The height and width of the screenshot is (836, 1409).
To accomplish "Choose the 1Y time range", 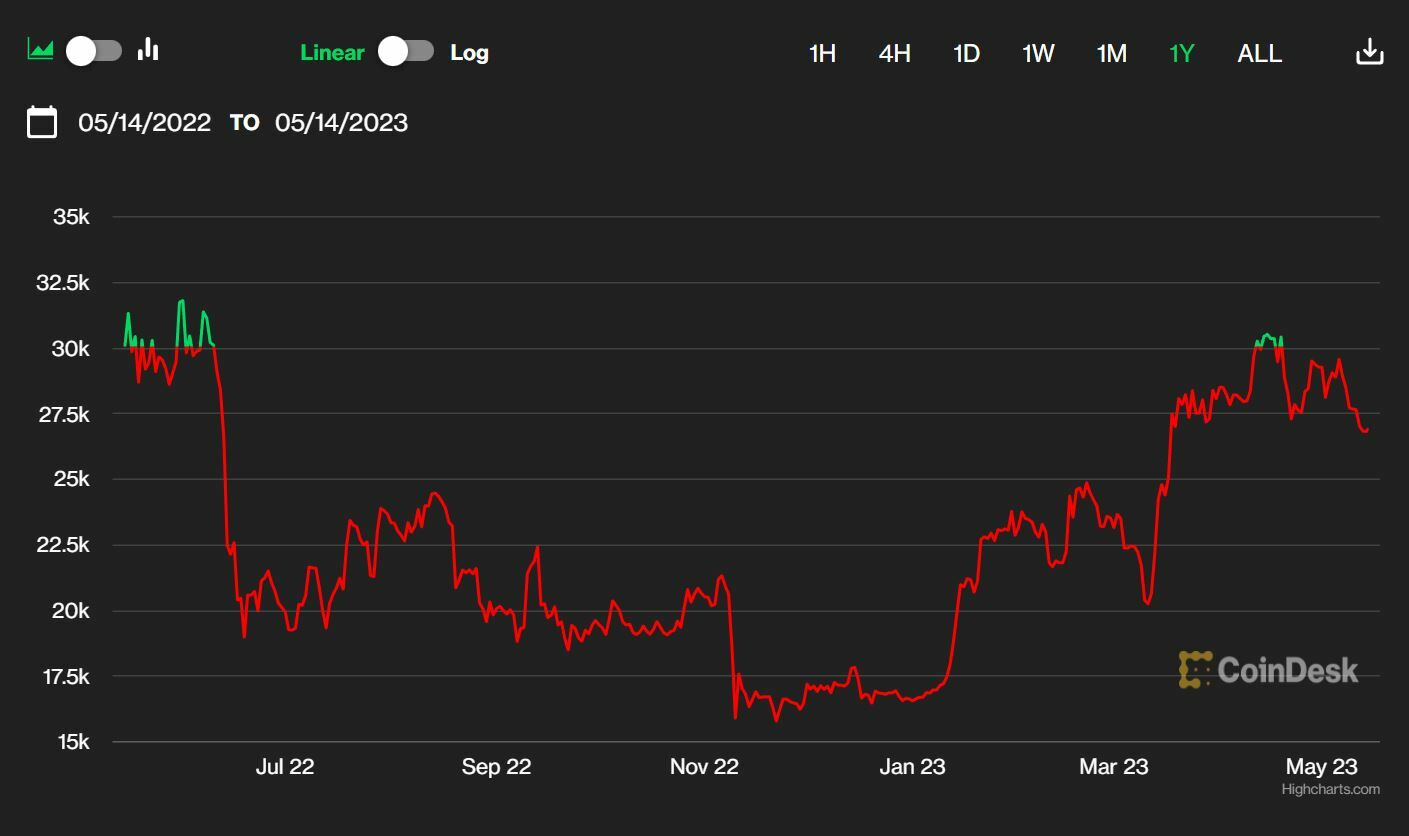I will (x=1182, y=54).
